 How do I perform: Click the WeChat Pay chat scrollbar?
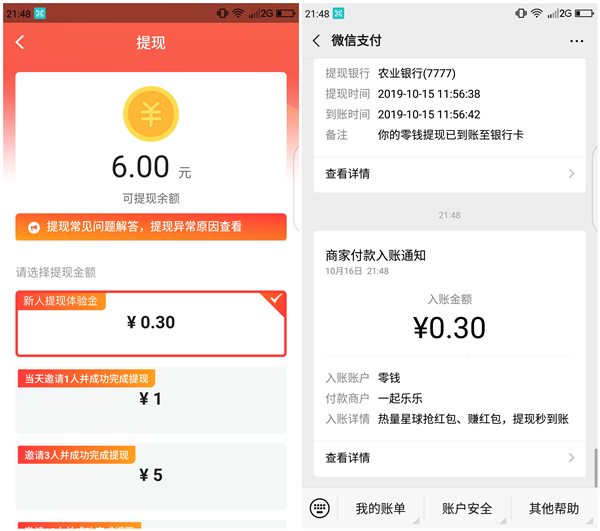(595, 467)
